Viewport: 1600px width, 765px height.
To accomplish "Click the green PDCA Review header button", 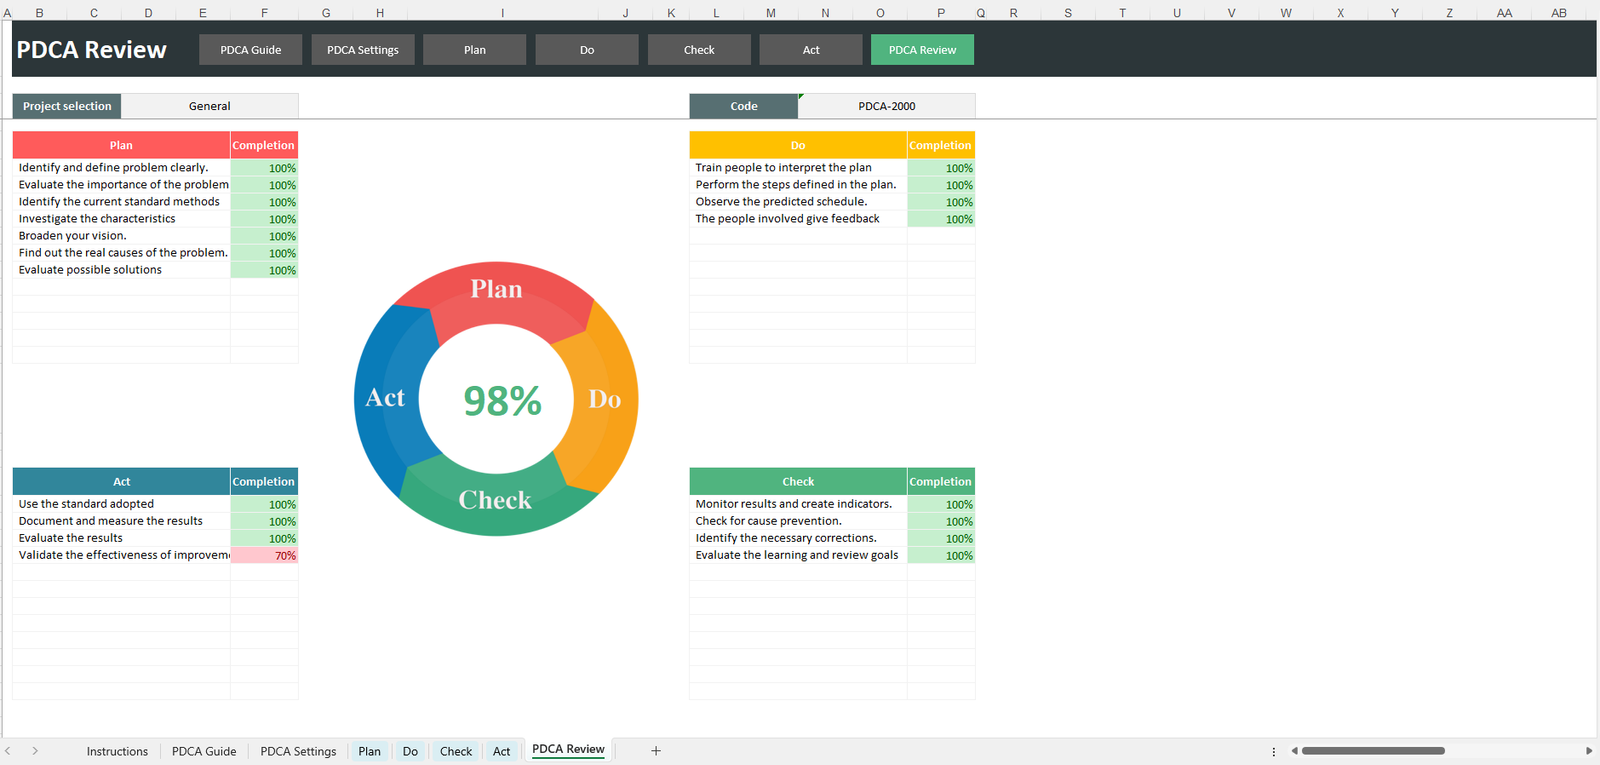I will tap(922, 50).
